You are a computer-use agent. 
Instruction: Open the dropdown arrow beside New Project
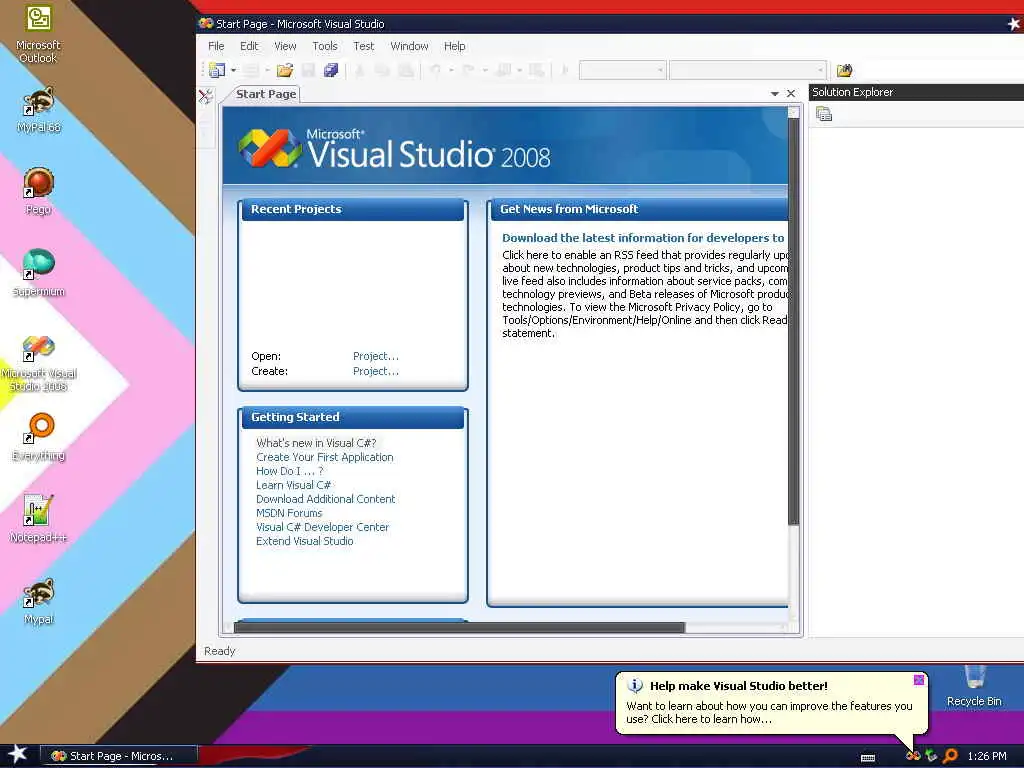tap(233, 70)
